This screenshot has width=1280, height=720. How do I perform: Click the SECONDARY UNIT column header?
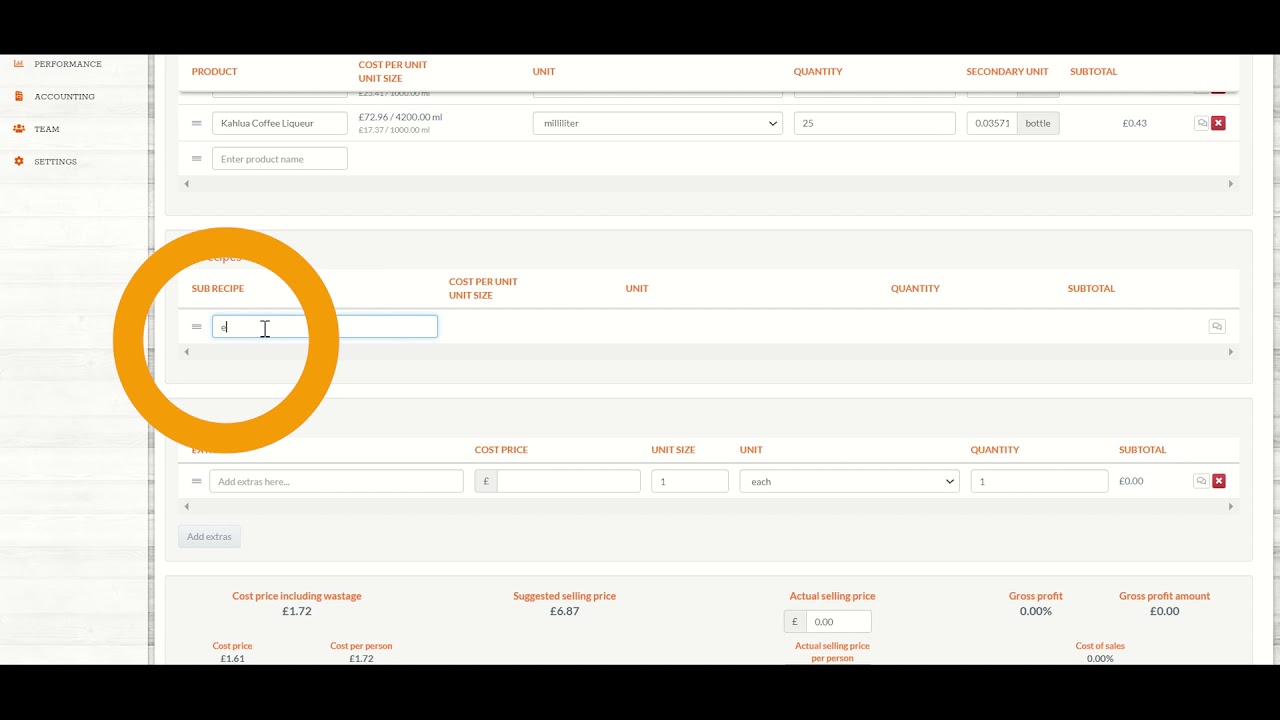[x=1007, y=72]
